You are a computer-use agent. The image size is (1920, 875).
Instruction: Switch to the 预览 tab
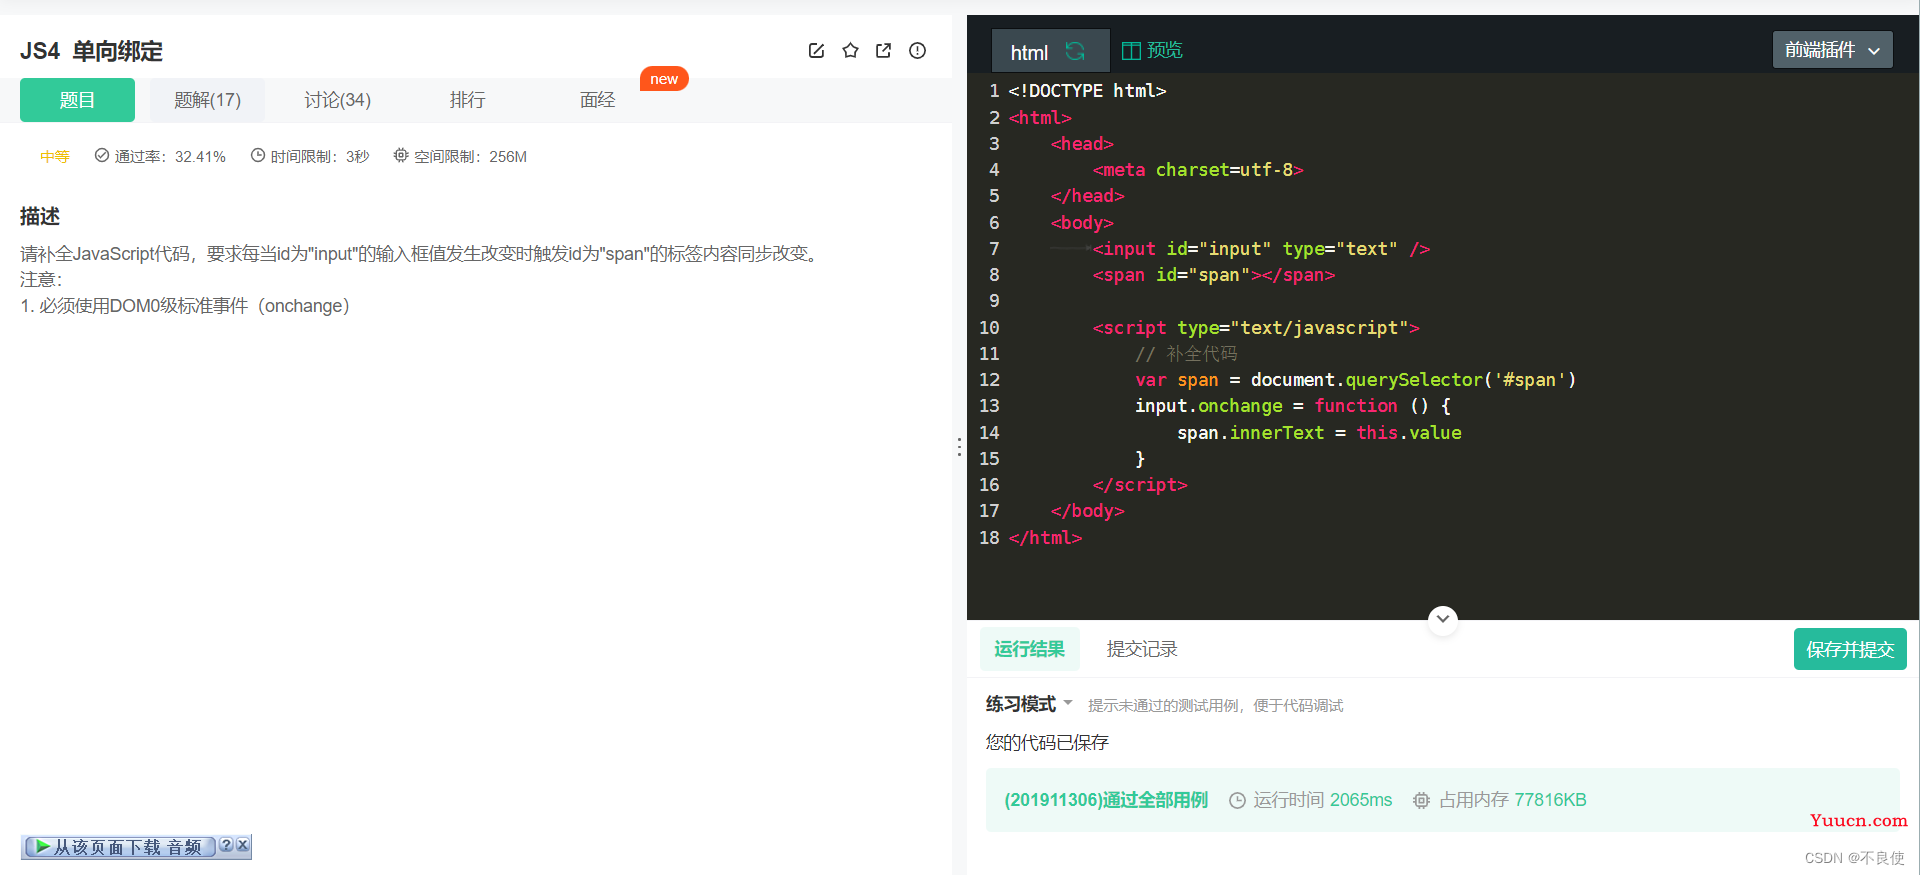[1152, 50]
